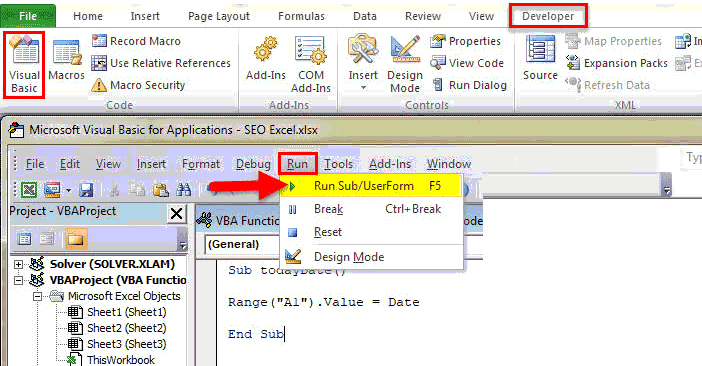The image size is (702, 366).
Task: Collapse the VBAProject tree node
Action: (18, 280)
